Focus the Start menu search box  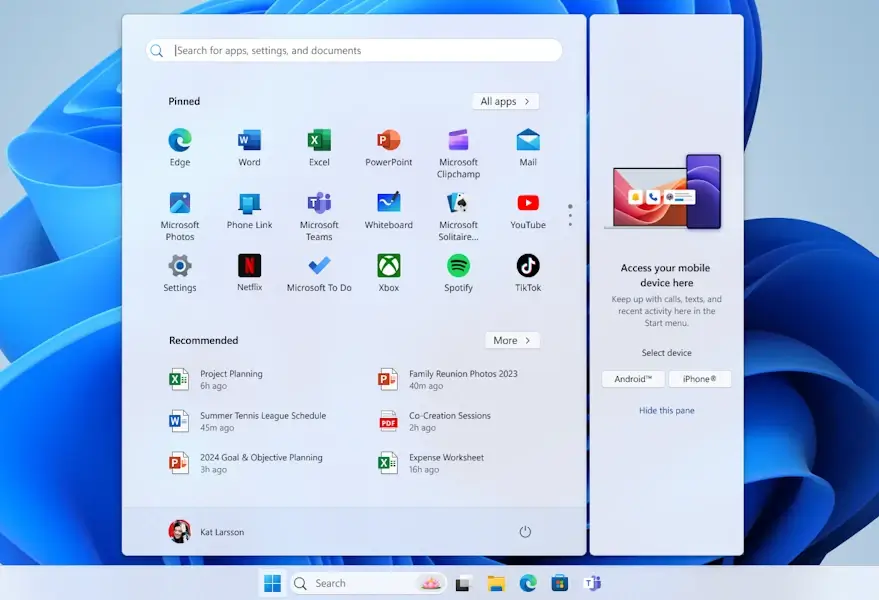point(354,50)
